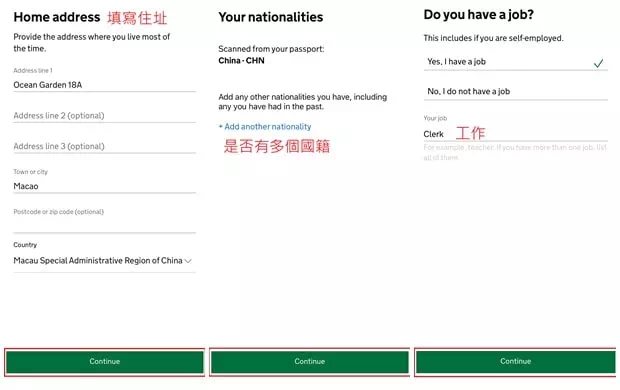Focus the Postcode or zip code field
Viewport: 620px width, 390px height.
tap(104, 225)
